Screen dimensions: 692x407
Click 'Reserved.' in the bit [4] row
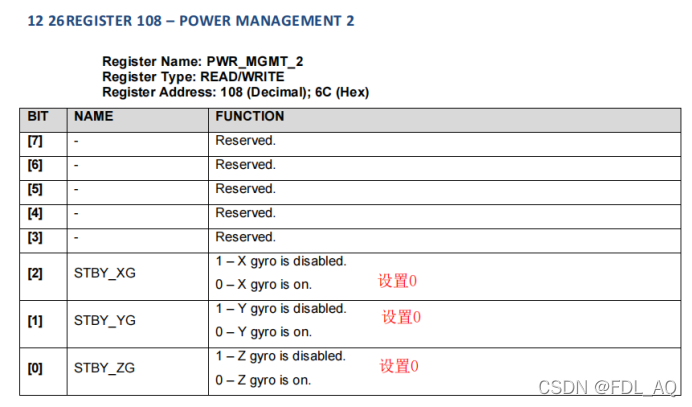point(245,213)
